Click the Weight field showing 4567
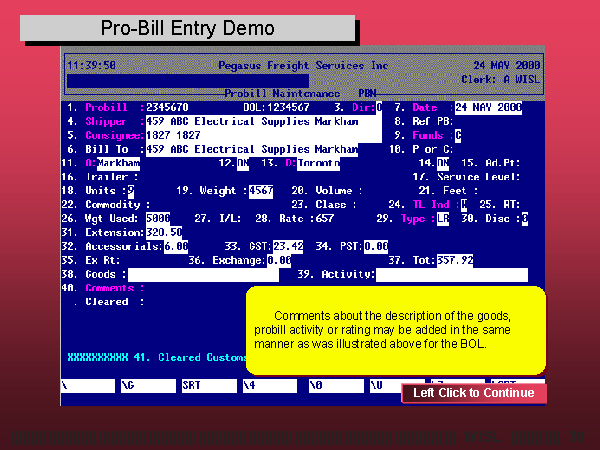Screen dimensions: 600x450 point(261,190)
